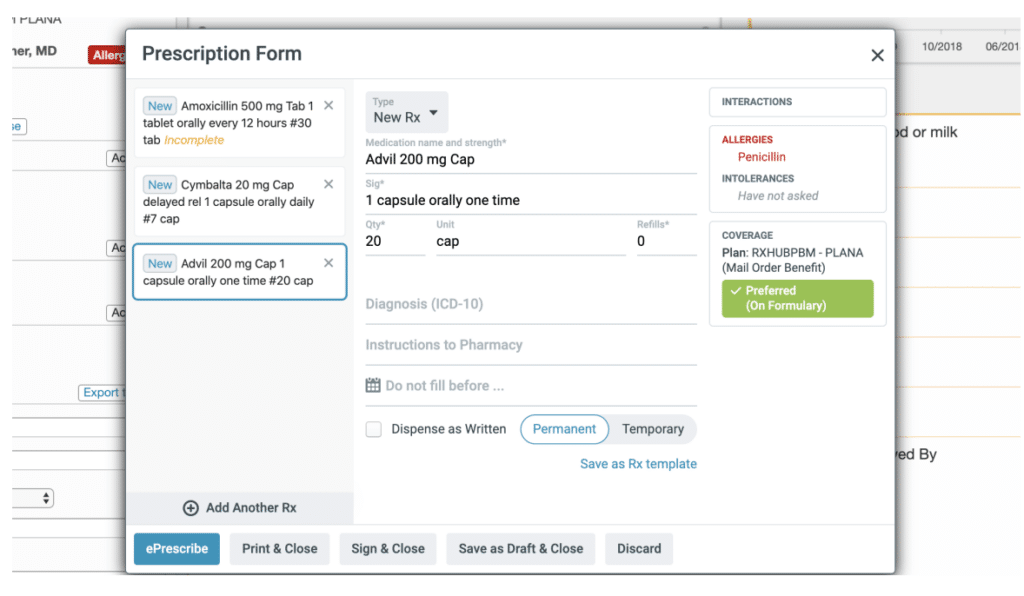Click the ePrescribe button
The width and height of the screenshot is (1024, 596).
pyautogui.click(x=177, y=548)
